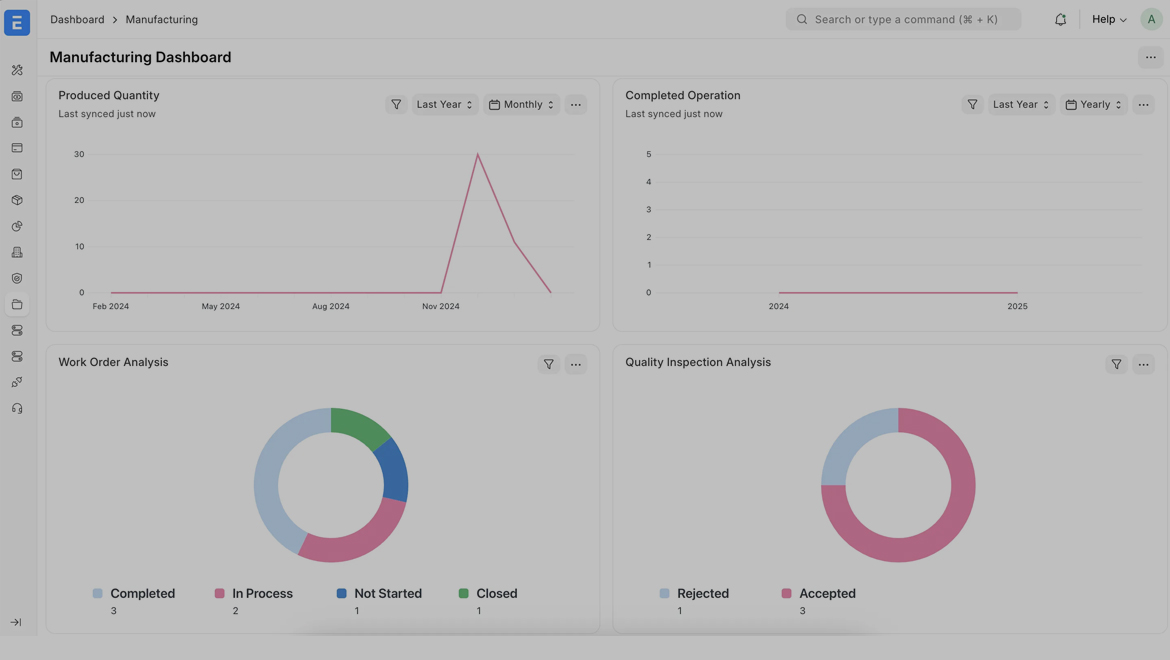Go to Dashboard in the breadcrumb

pyautogui.click(x=77, y=19)
